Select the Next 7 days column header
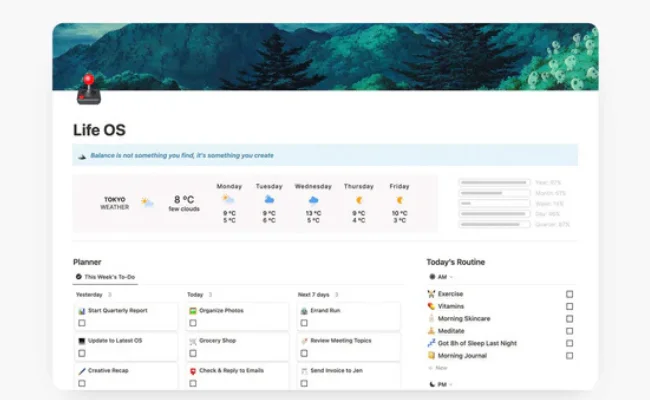Screen dimensions: 650x400 (x=313, y=295)
